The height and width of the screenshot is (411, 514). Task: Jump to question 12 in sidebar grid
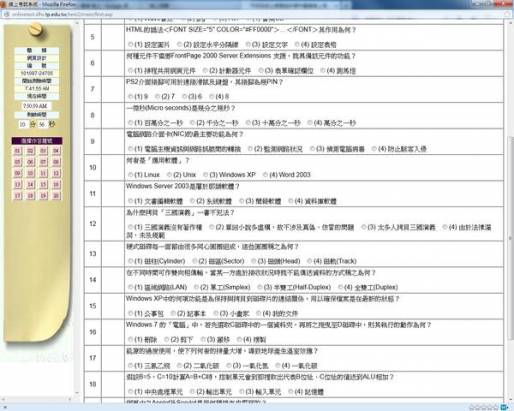coord(56,174)
